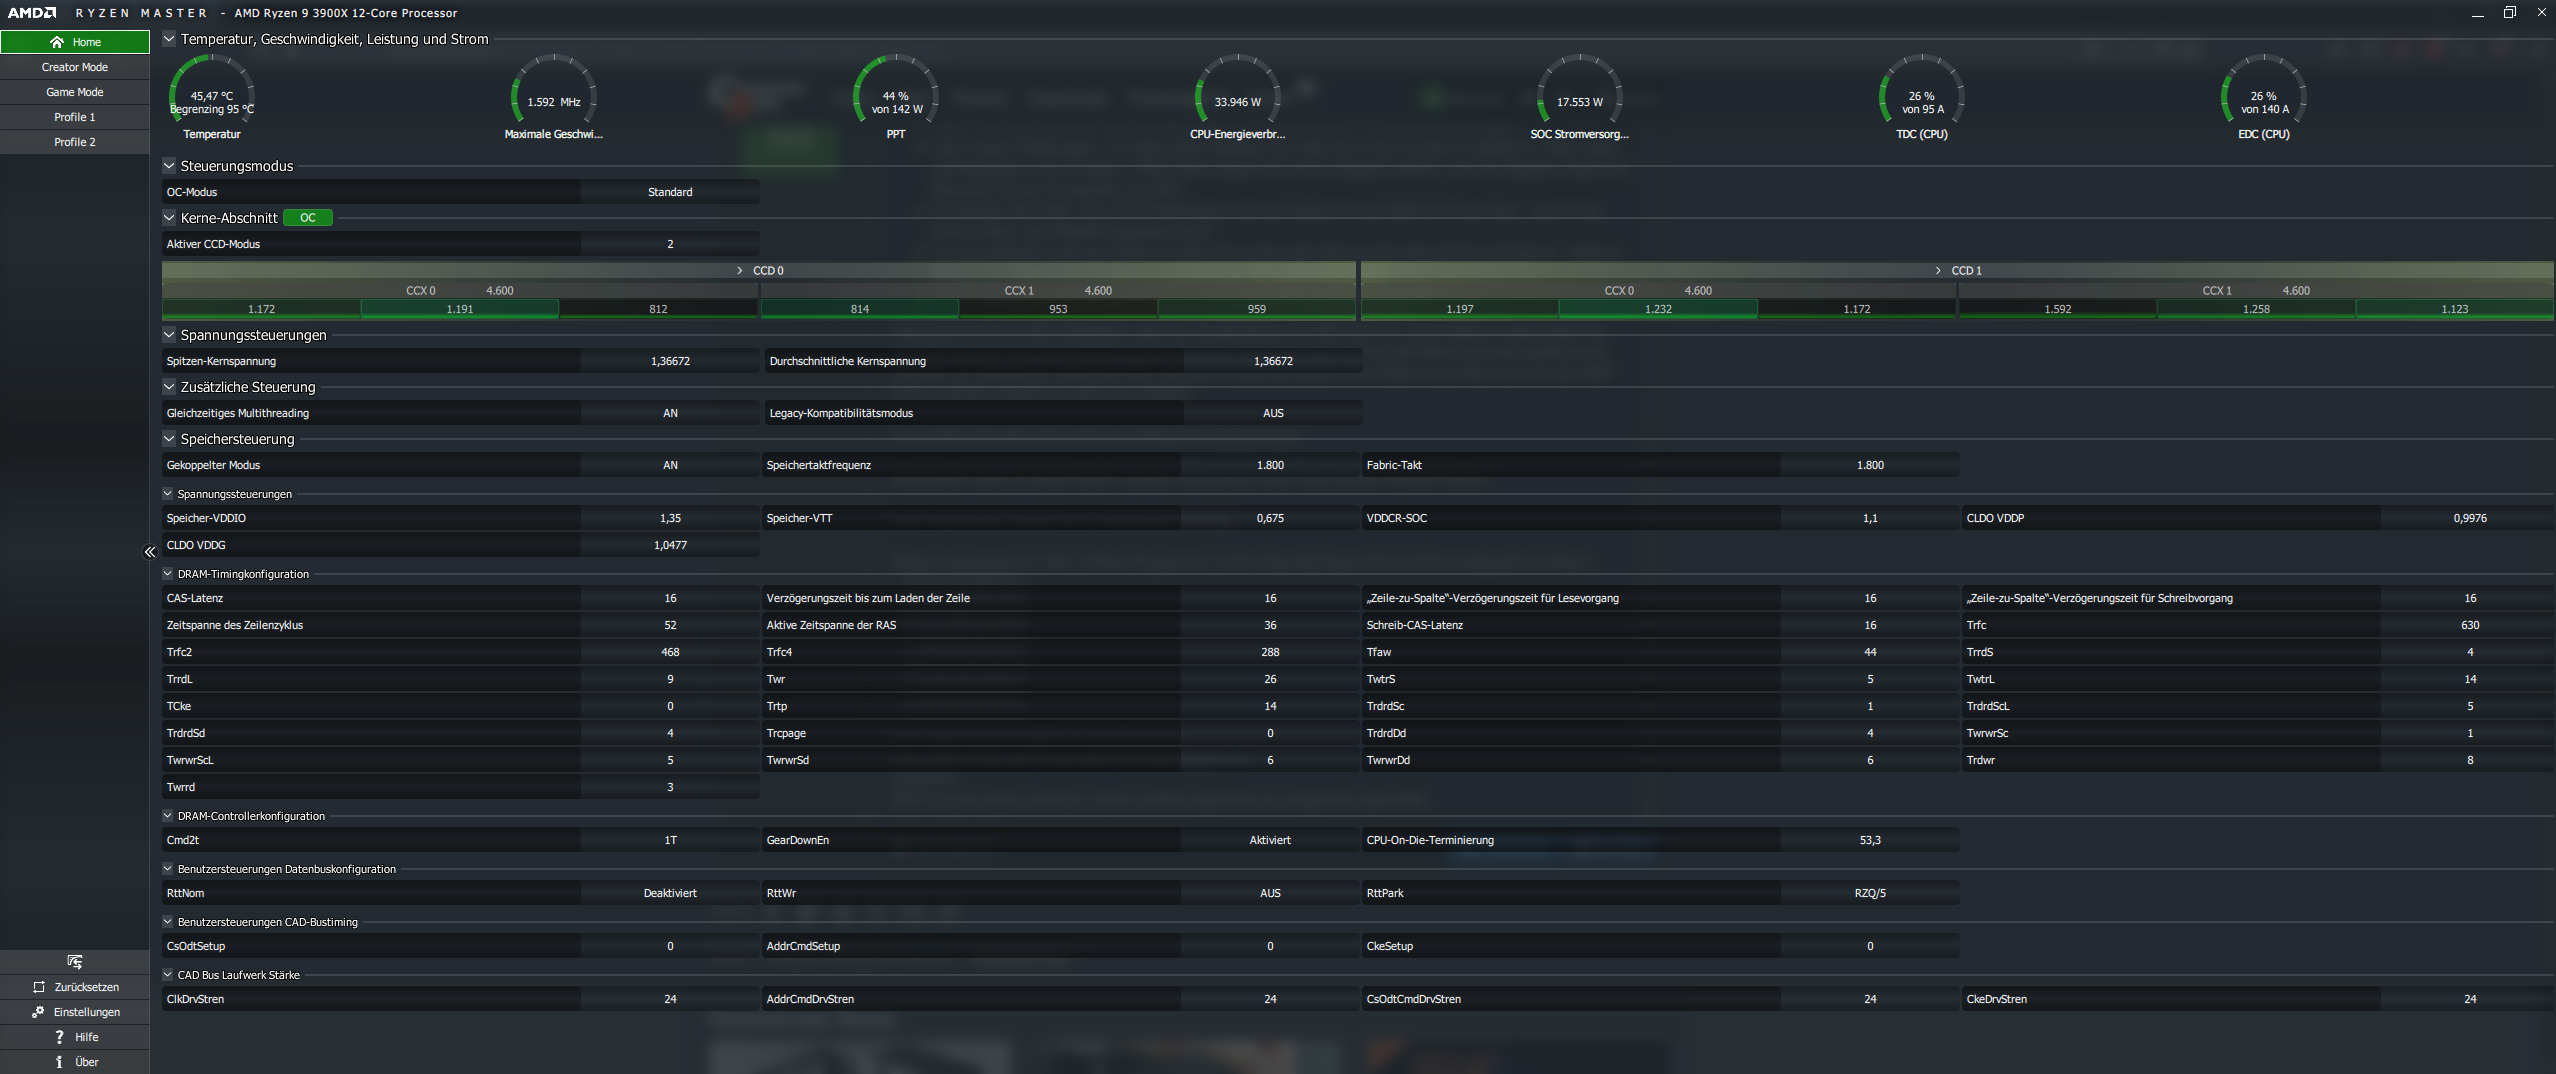Click the RttNom value Deaktiviert
Image resolution: width=2556 pixels, height=1074 pixels.
pyautogui.click(x=670, y=893)
